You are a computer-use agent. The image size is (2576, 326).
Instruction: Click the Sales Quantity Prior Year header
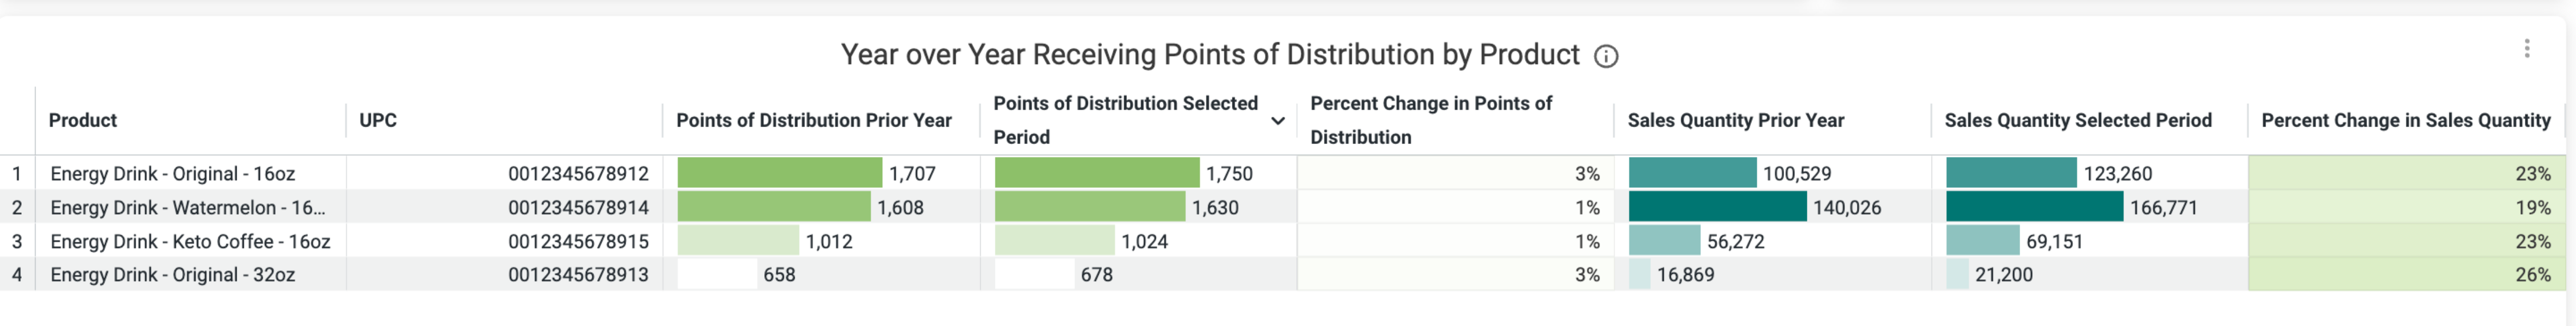click(1735, 120)
